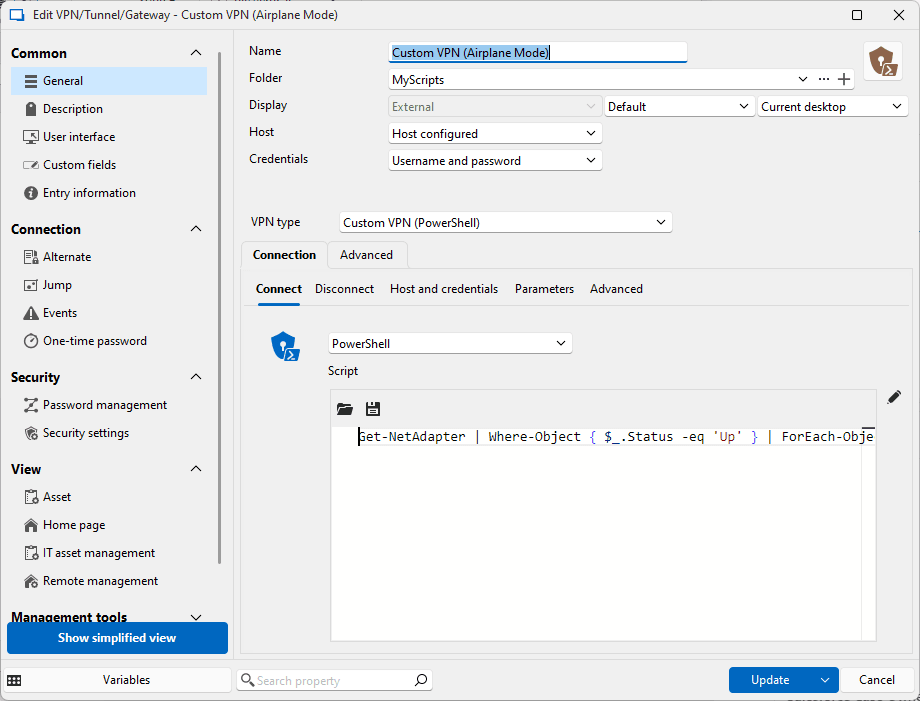The height and width of the screenshot is (701, 920).
Task: Click the open script file folder icon
Action: 345,409
